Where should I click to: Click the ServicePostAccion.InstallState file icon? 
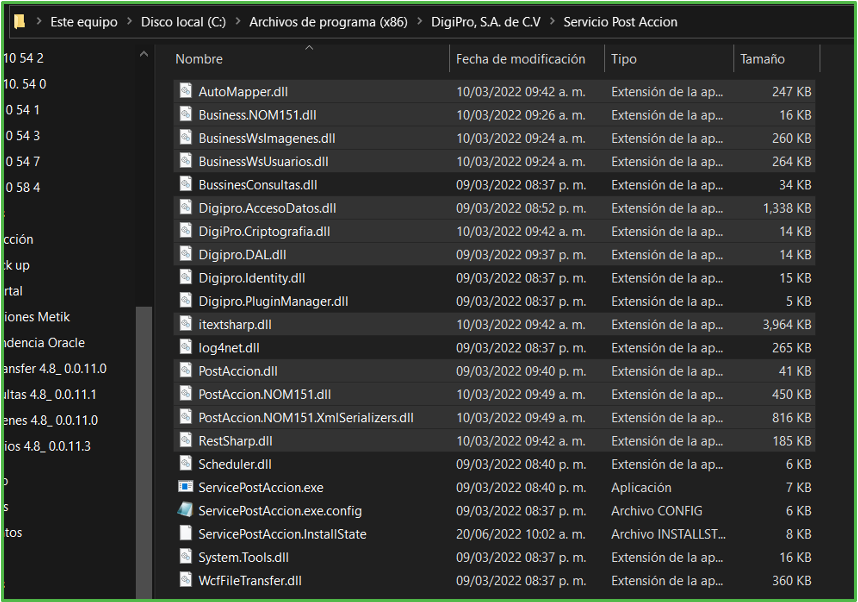pos(185,534)
